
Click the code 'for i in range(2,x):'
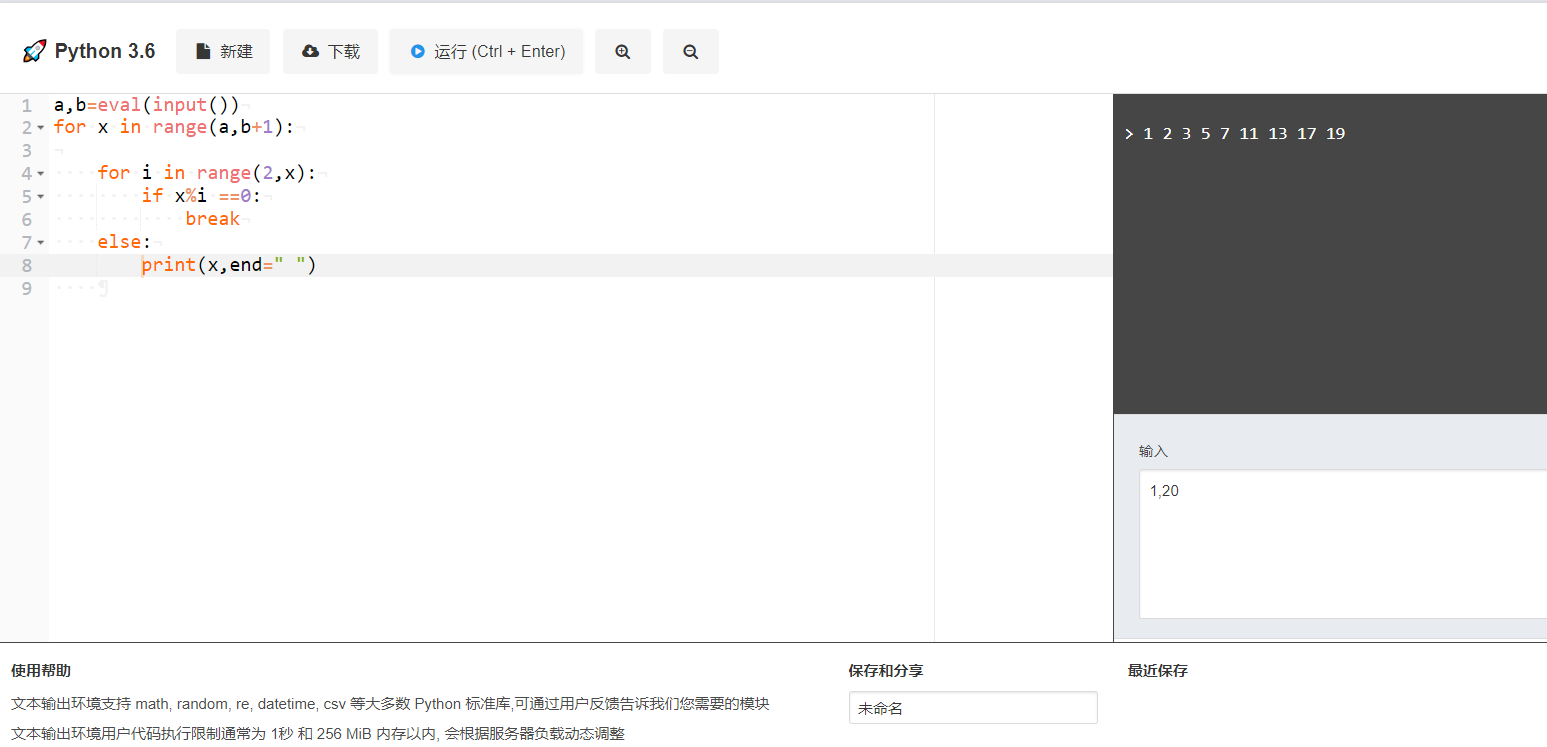(x=207, y=173)
